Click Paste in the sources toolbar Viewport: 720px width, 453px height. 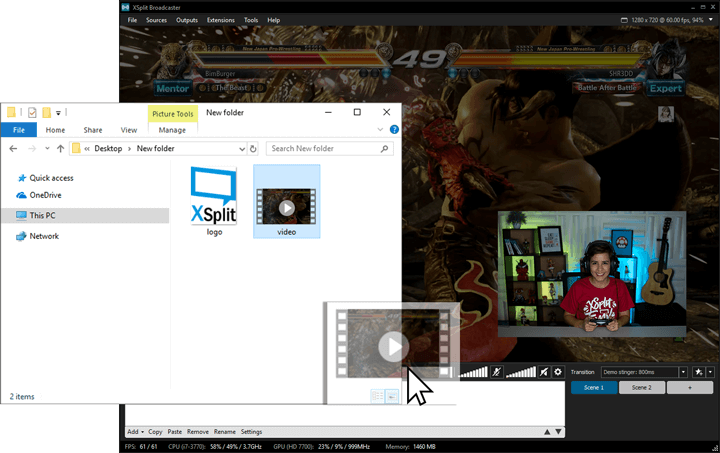click(174, 431)
